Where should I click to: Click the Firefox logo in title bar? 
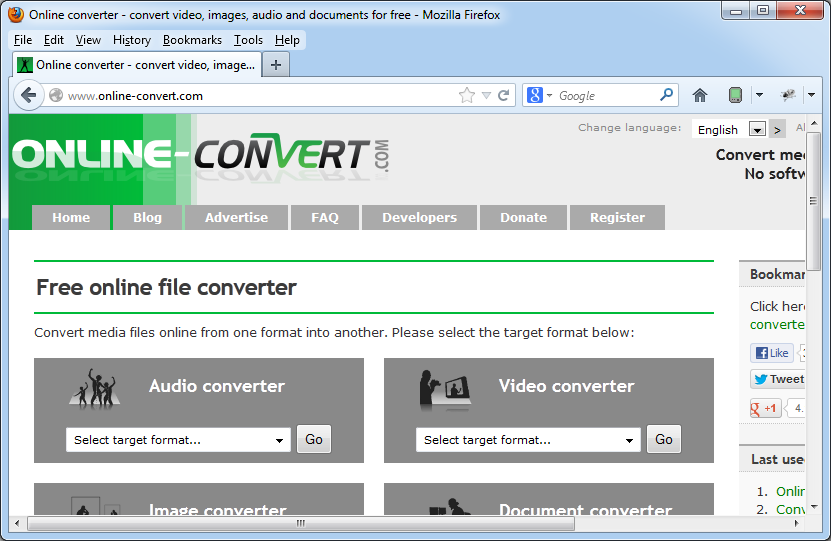click(16, 14)
